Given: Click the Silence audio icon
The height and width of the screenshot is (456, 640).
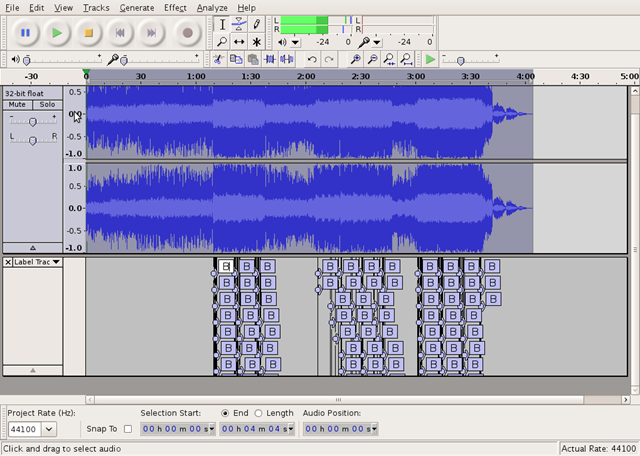Looking at the screenshot, I should click(287, 60).
